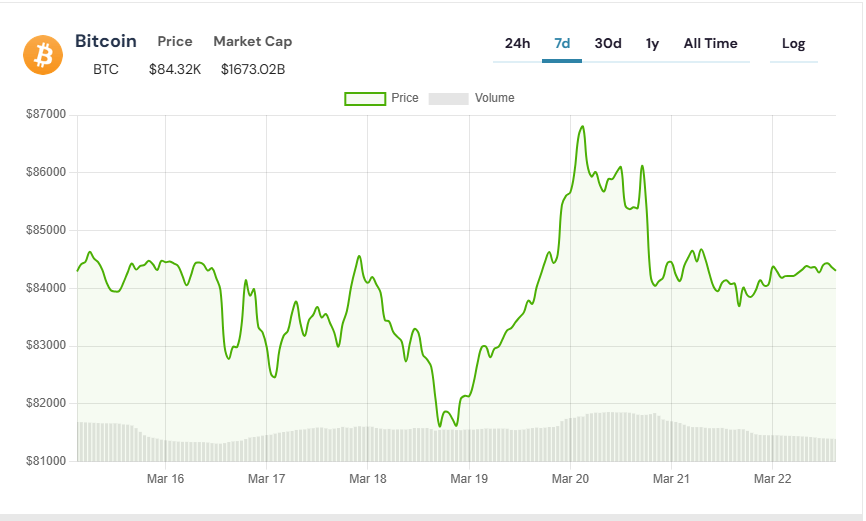Click the Mar 20 date label
This screenshot has height=521, width=866.
tap(570, 479)
